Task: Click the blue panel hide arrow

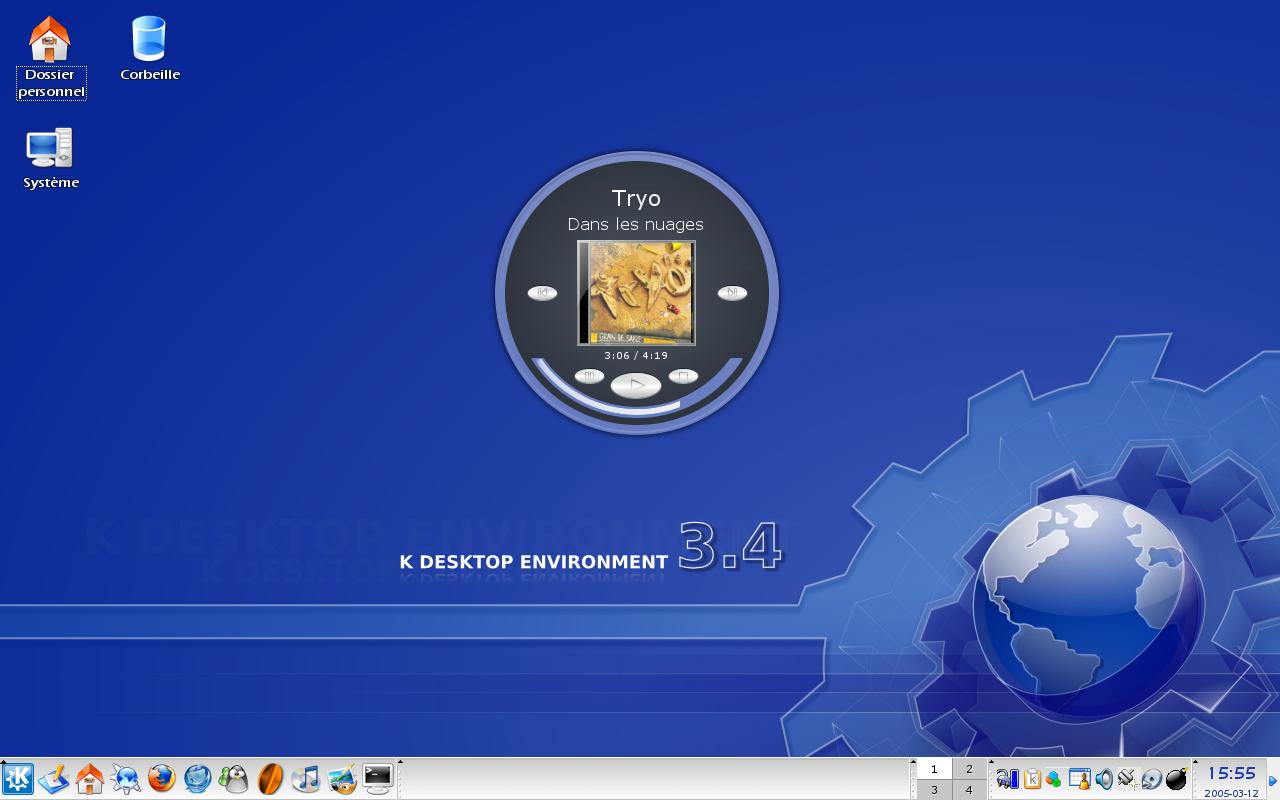Action: 1273,781
